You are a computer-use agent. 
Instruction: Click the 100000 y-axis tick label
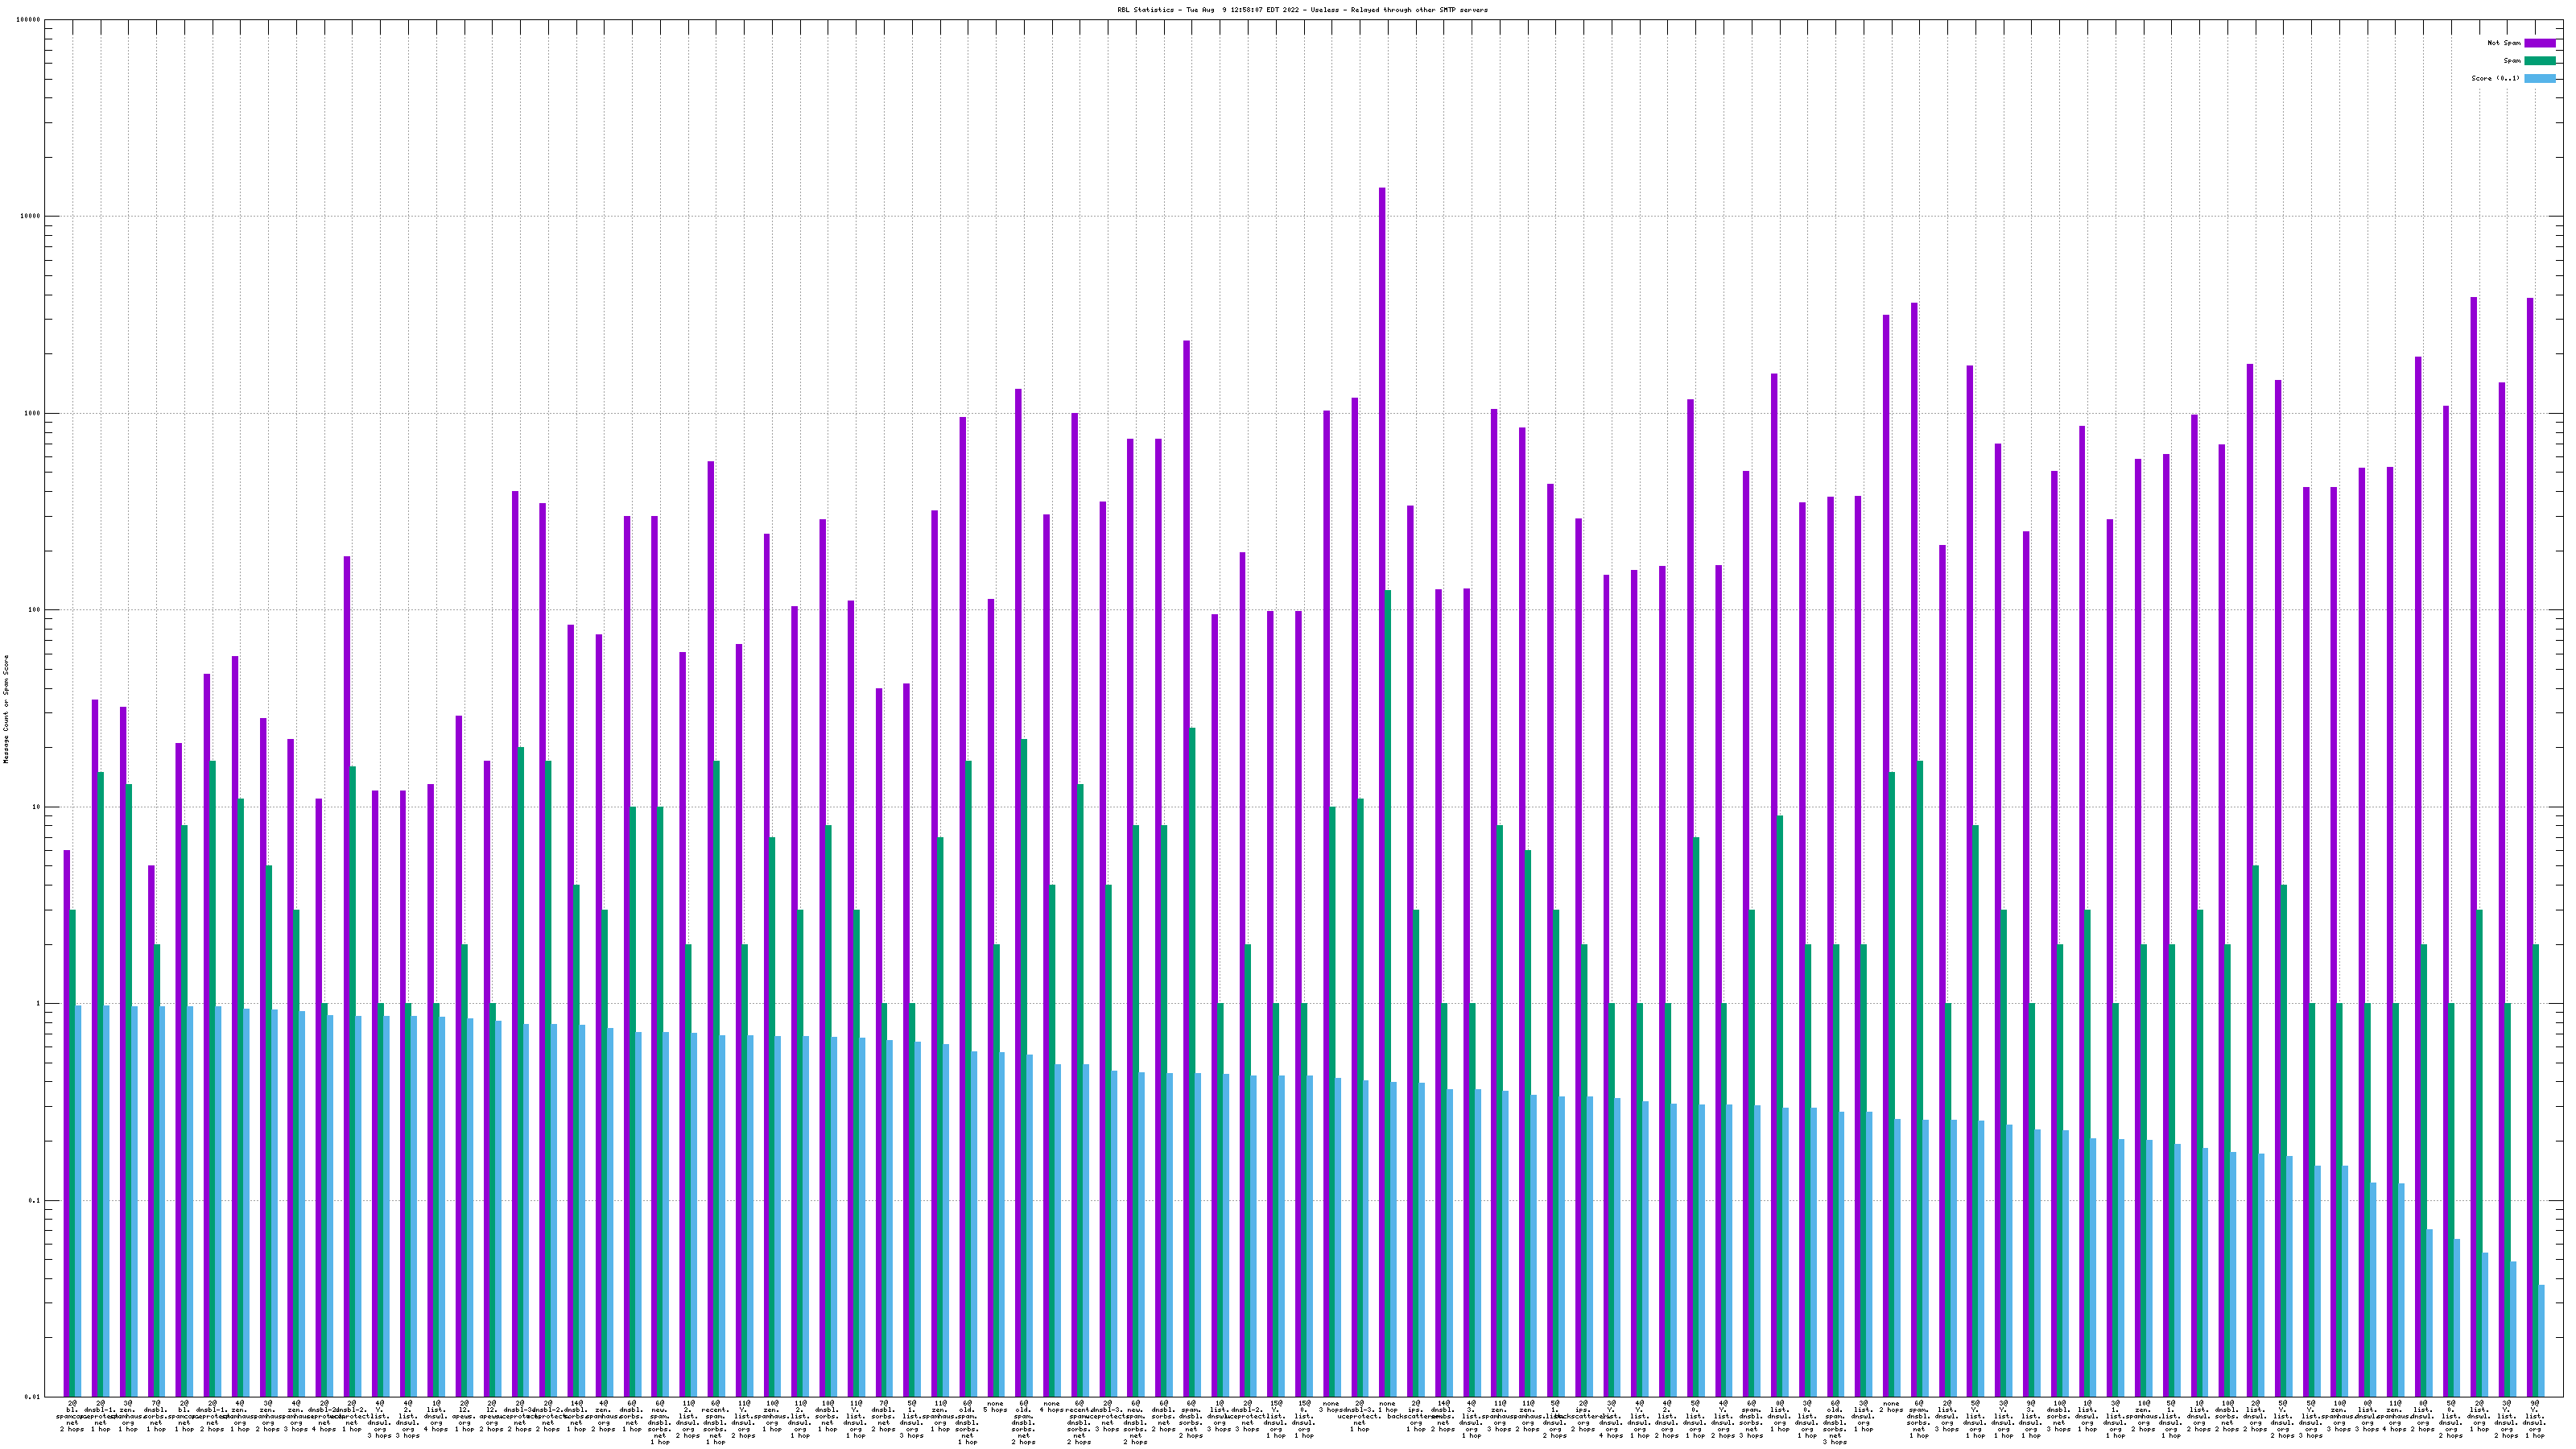click(29, 20)
